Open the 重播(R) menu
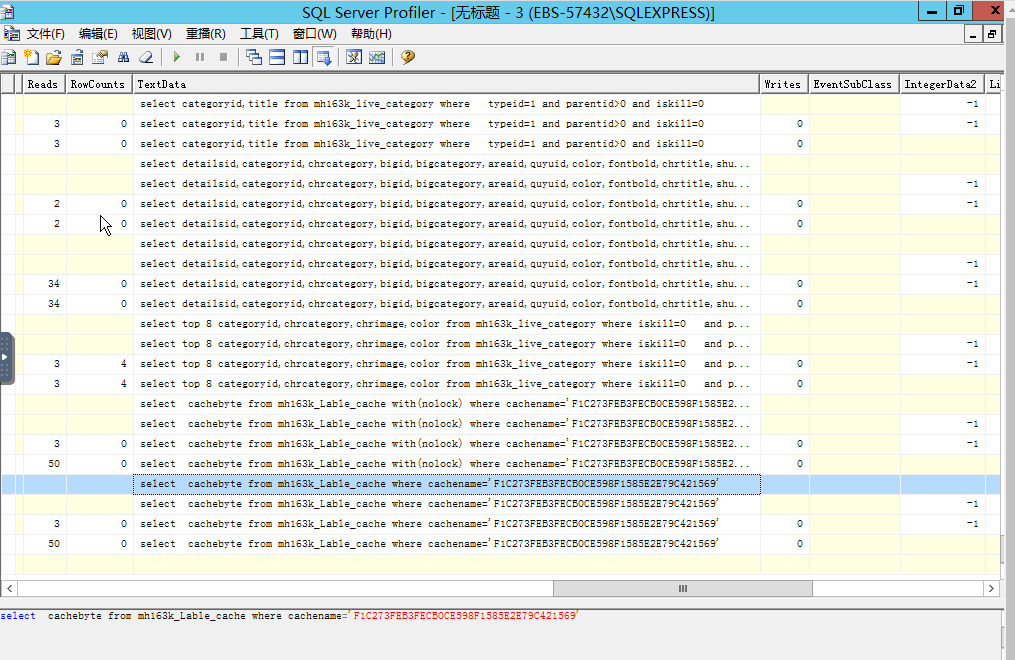 [x=205, y=34]
